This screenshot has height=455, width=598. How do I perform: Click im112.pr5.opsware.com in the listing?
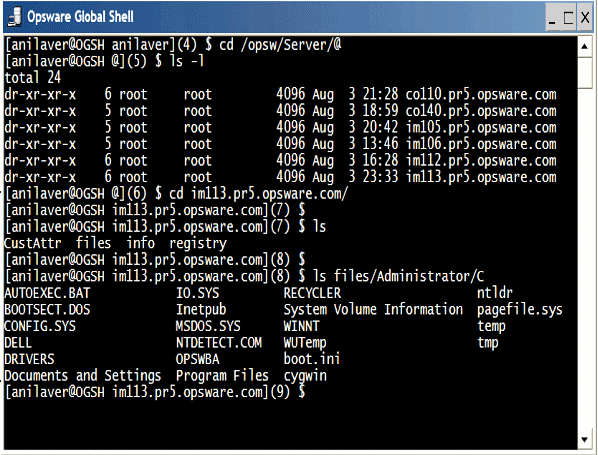point(481,160)
